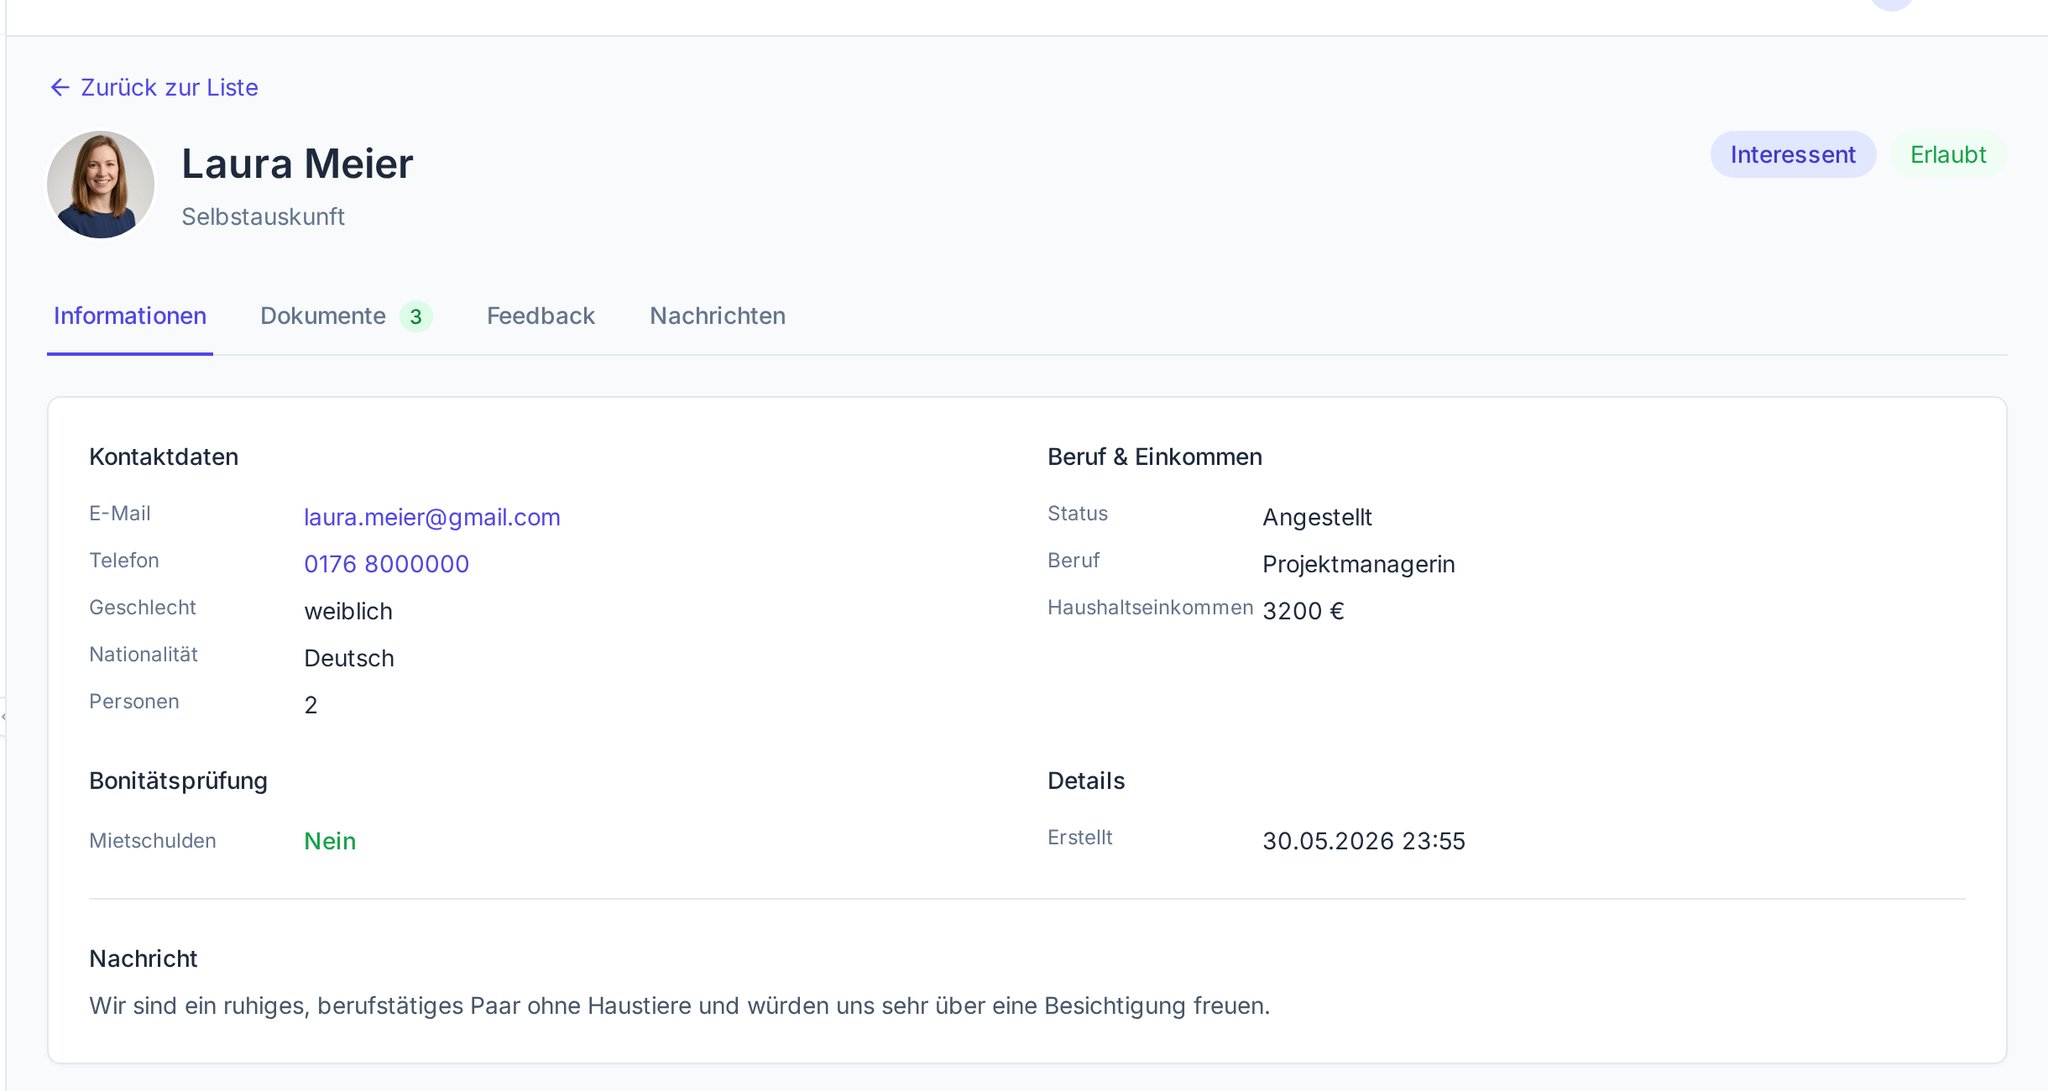The height and width of the screenshot is (1091, 2048).
Task: Click the Kontaktdaten section heading
Action: (x=164, y=457)
